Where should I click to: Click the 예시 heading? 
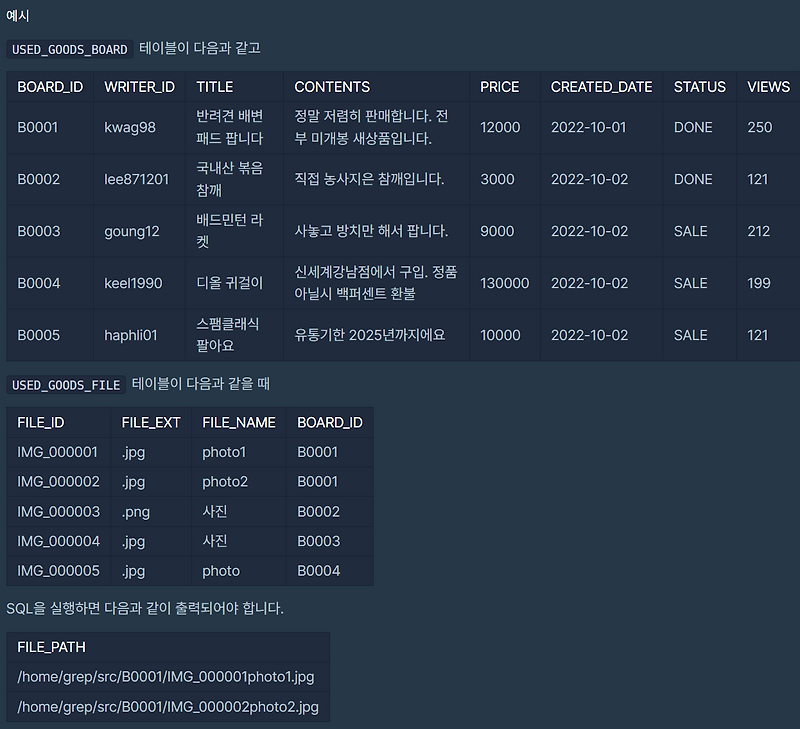coord(17,16)
